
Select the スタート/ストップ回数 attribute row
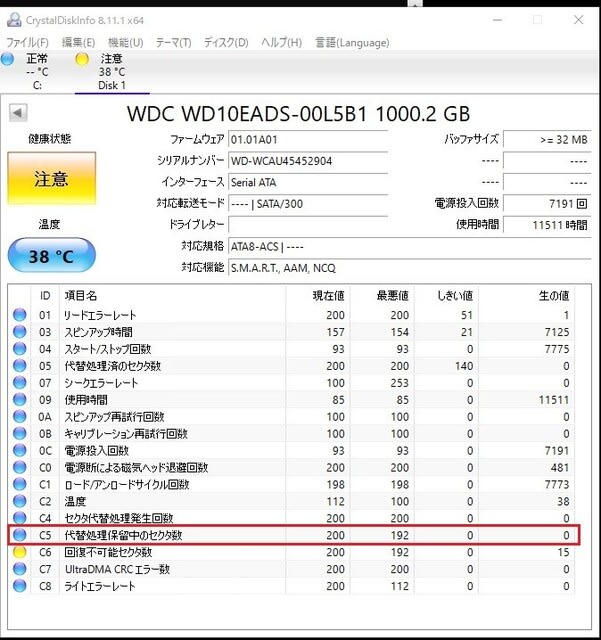click(292, 349)
